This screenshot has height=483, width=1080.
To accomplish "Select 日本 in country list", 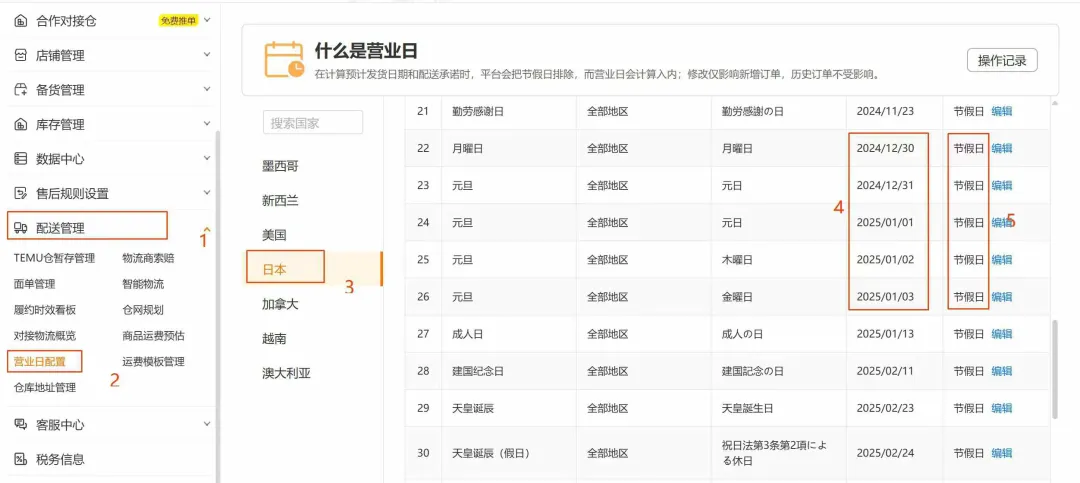I will (x=274, y=269).
